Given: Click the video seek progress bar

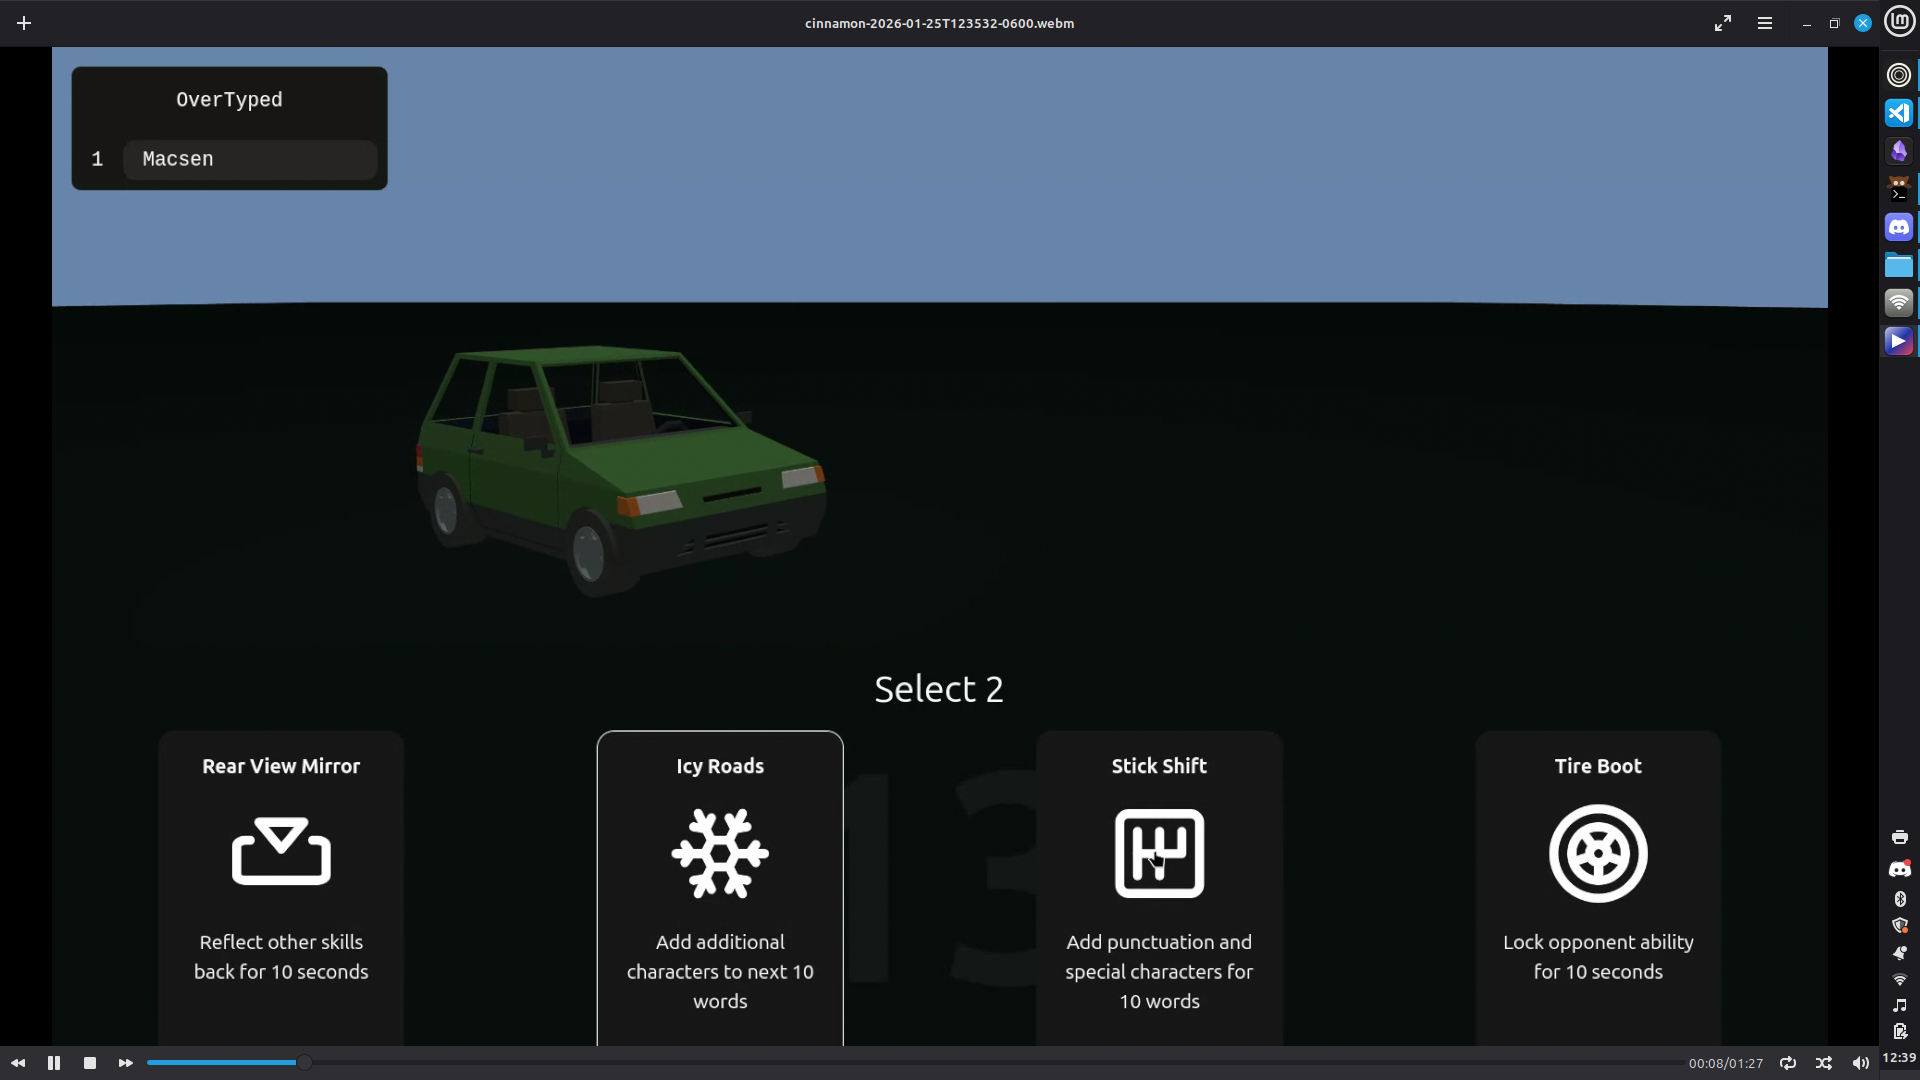Looking at the screenshot, I should 900,1063.
